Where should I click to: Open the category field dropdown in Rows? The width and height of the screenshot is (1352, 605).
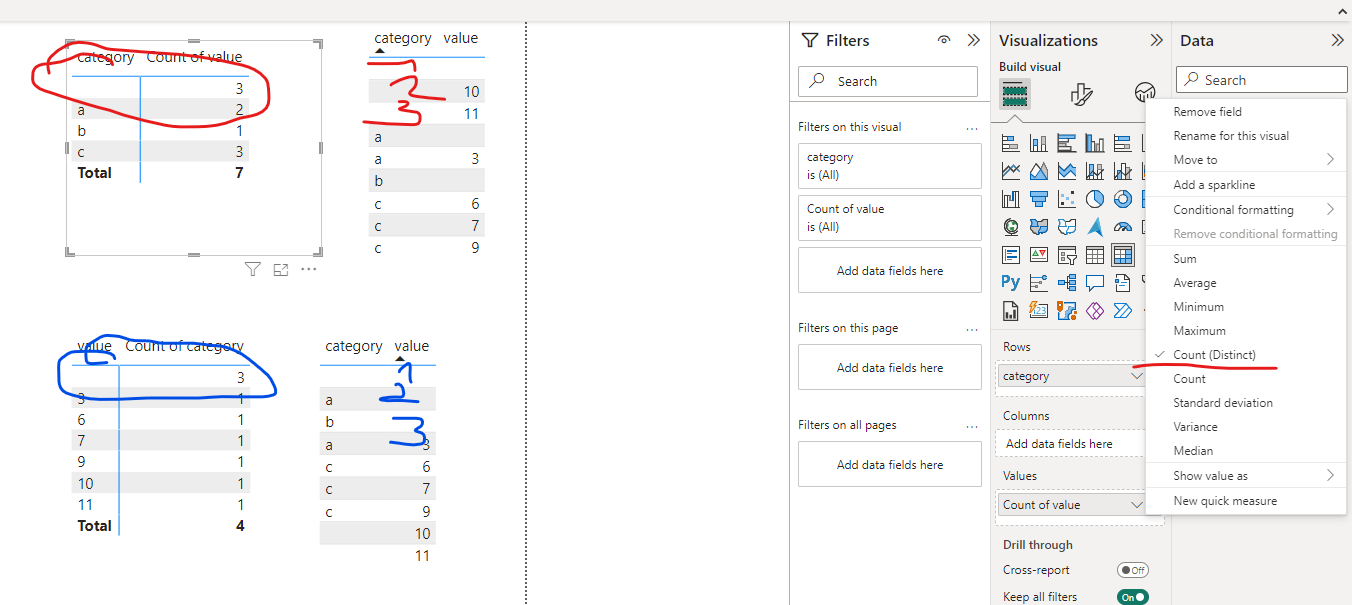1136,376
